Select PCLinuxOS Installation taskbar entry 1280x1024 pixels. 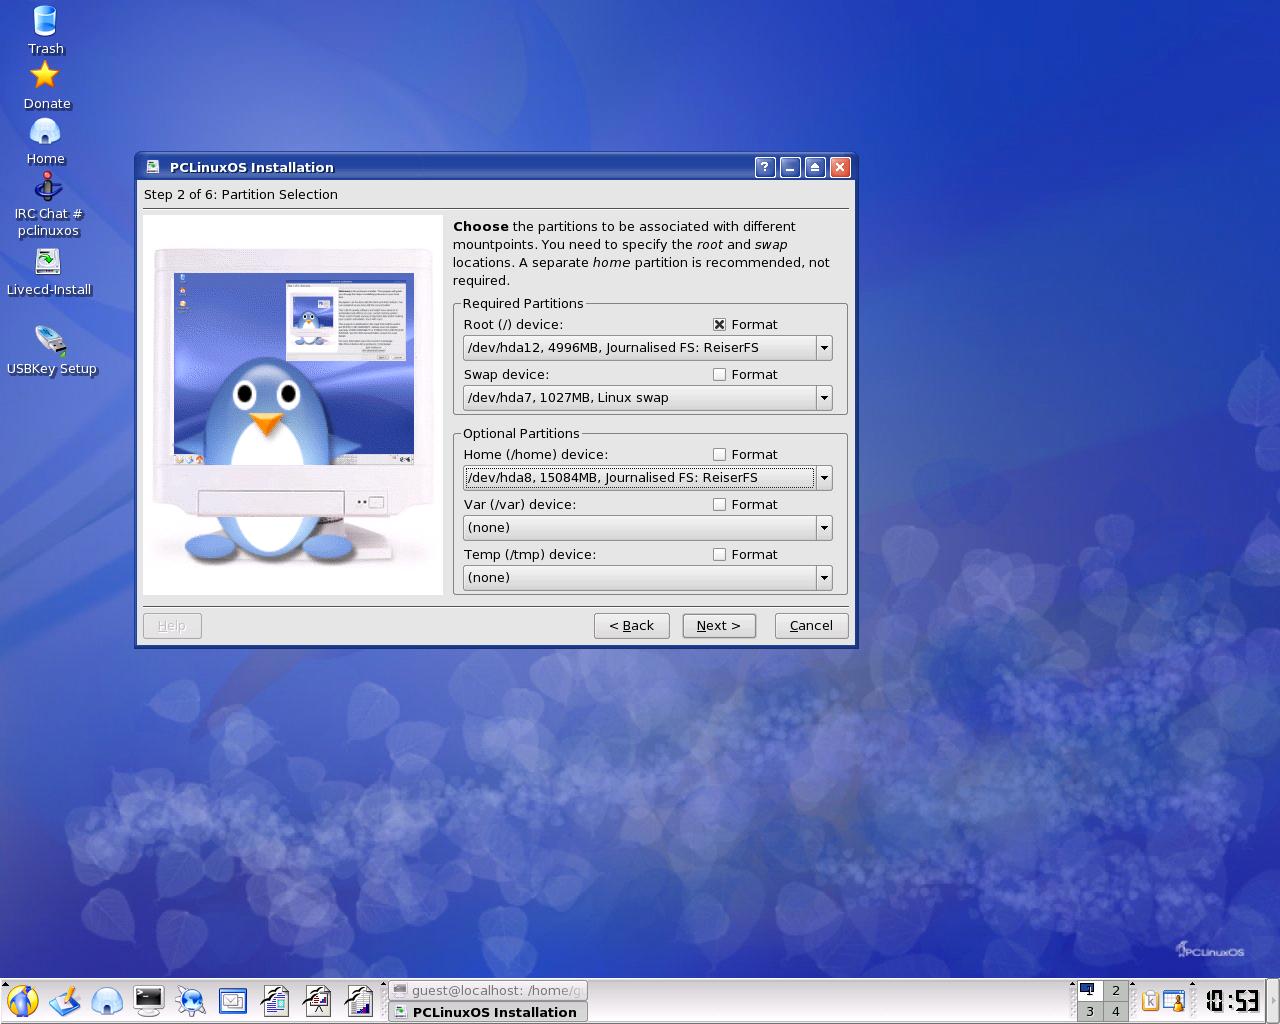point(487,1012)
